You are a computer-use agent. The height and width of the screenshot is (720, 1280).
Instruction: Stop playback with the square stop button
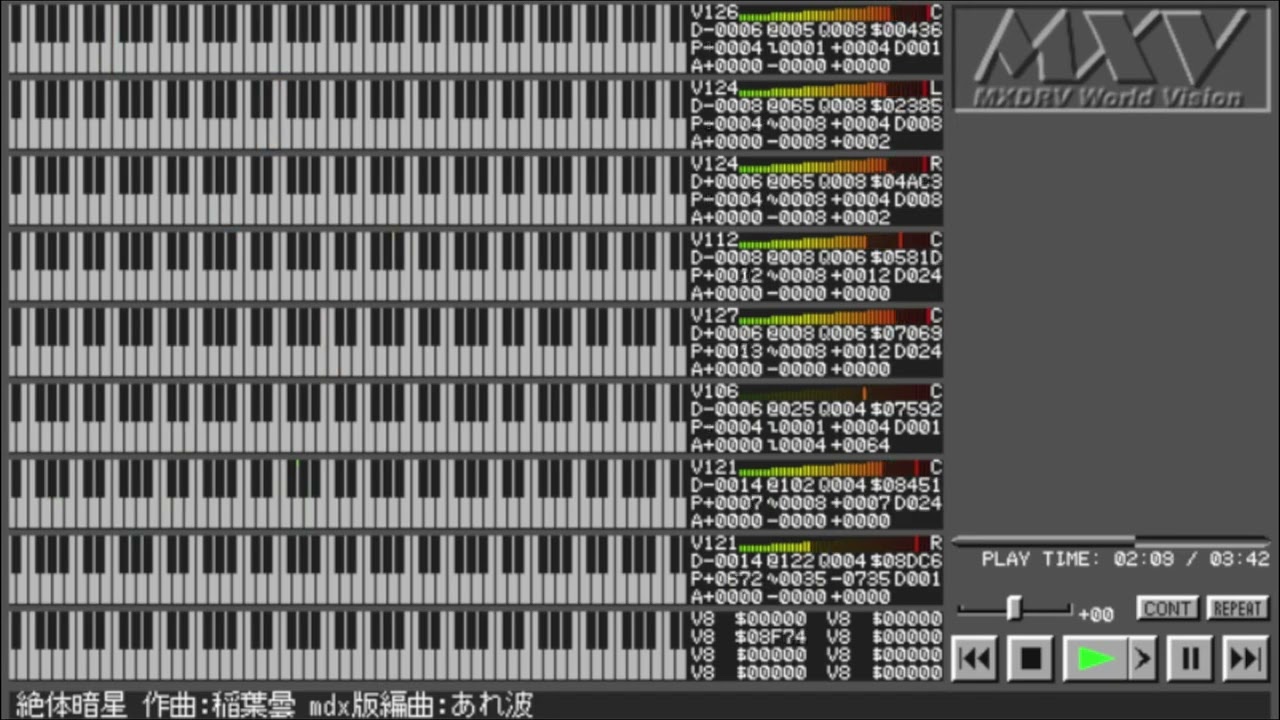(x=1031, y=658)
